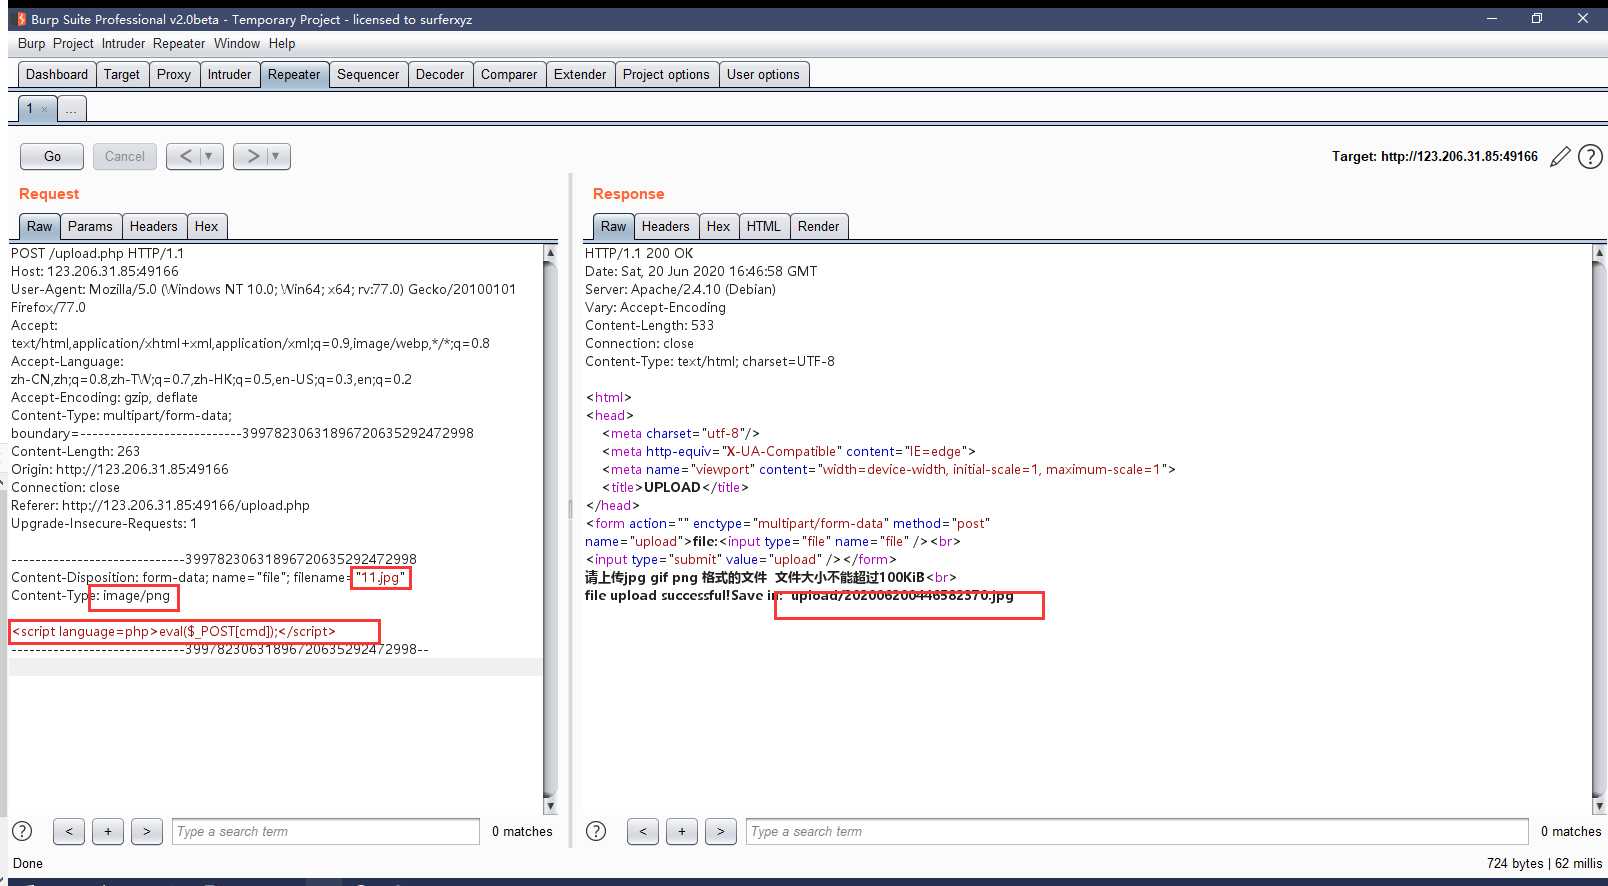The width and height of the screenshot is (1608, 886).
Task: Click the Go button to send request
Action: [x=52, y=156]
